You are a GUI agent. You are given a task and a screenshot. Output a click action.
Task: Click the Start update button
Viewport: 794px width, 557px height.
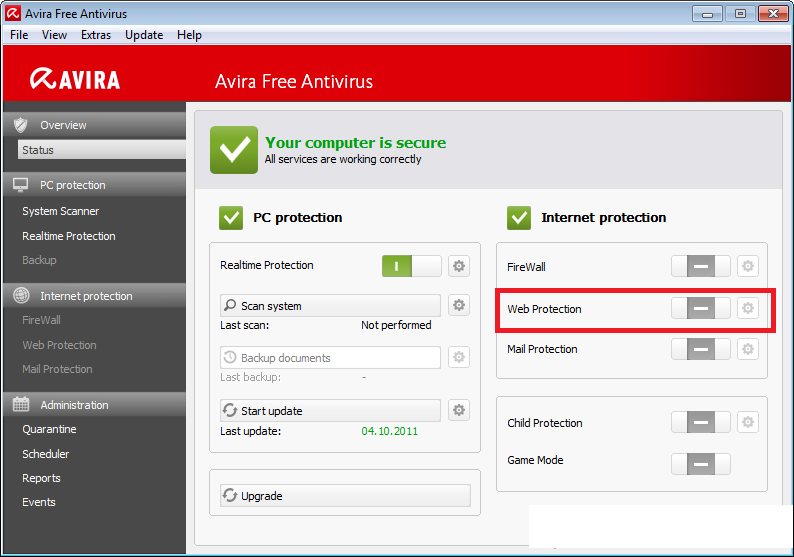[330, 410]
